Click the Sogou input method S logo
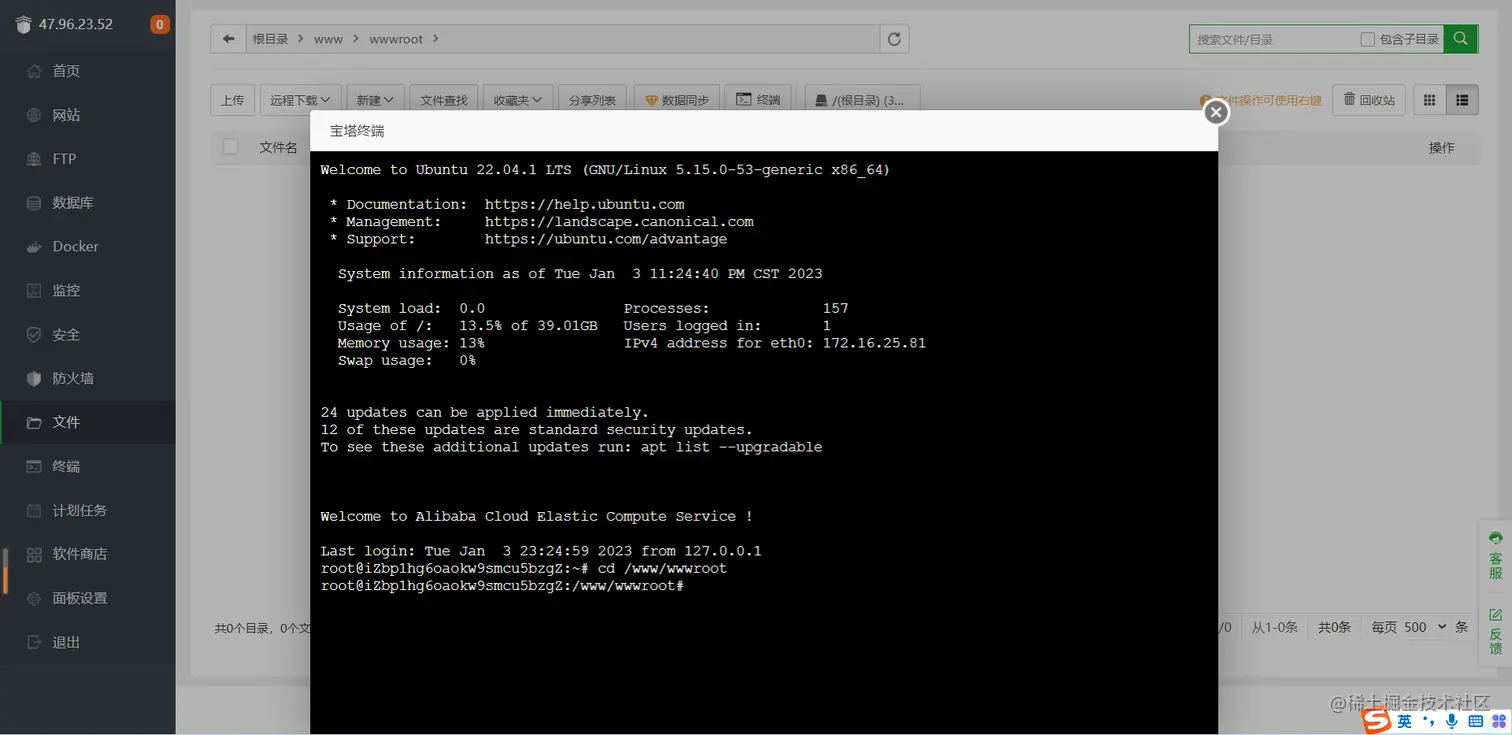This screenshot has width=1512, height=735. pos(1377,721)
